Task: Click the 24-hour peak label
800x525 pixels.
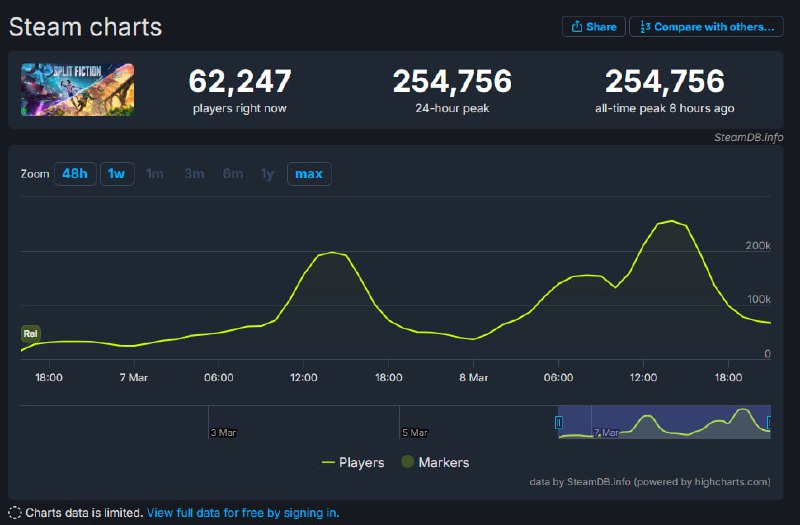Action: [x=452, y=108]
